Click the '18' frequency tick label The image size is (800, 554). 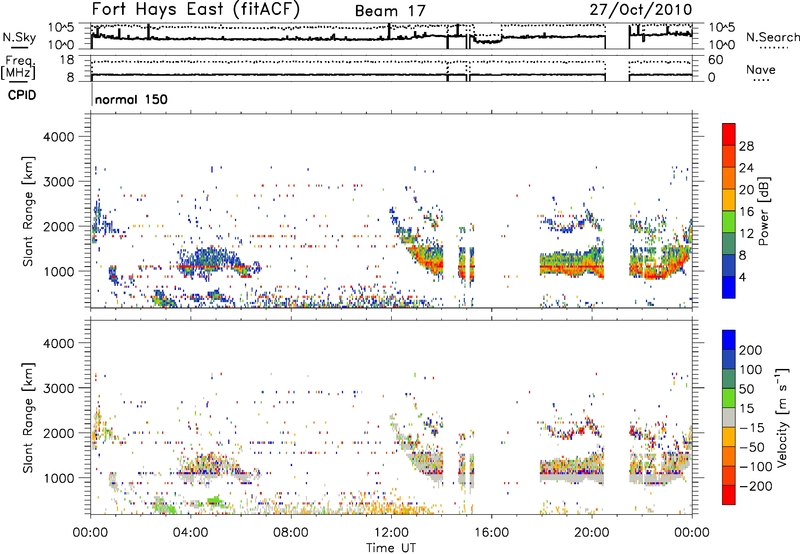(67, 60)
